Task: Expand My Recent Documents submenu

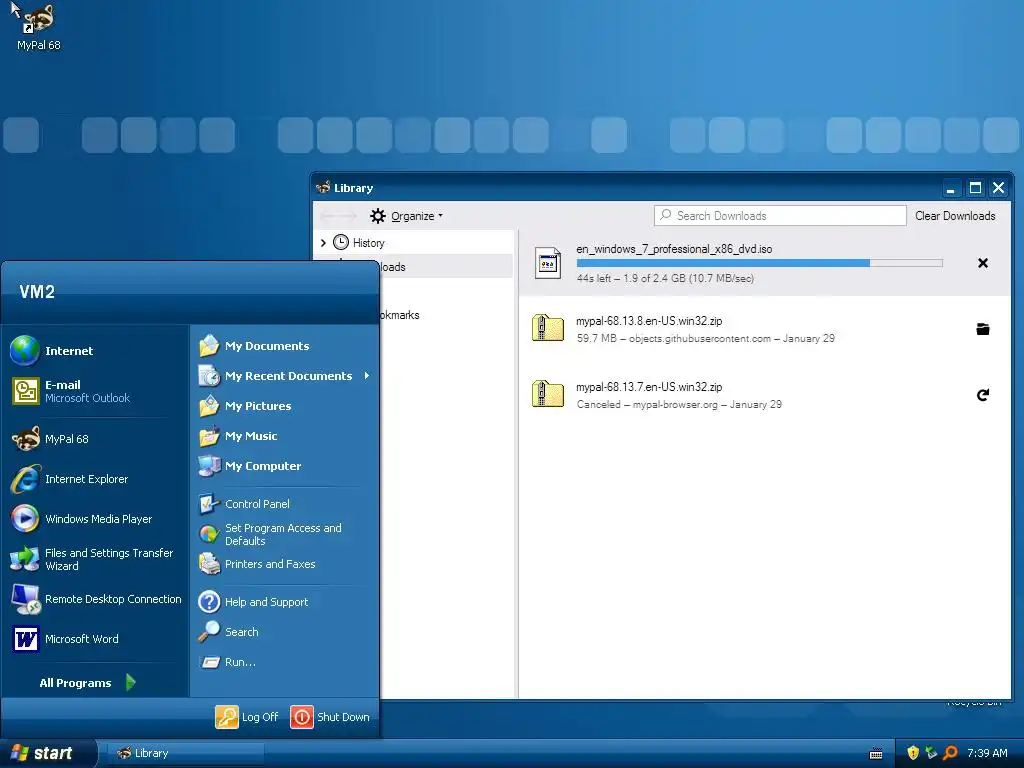Action: point(367,376)
